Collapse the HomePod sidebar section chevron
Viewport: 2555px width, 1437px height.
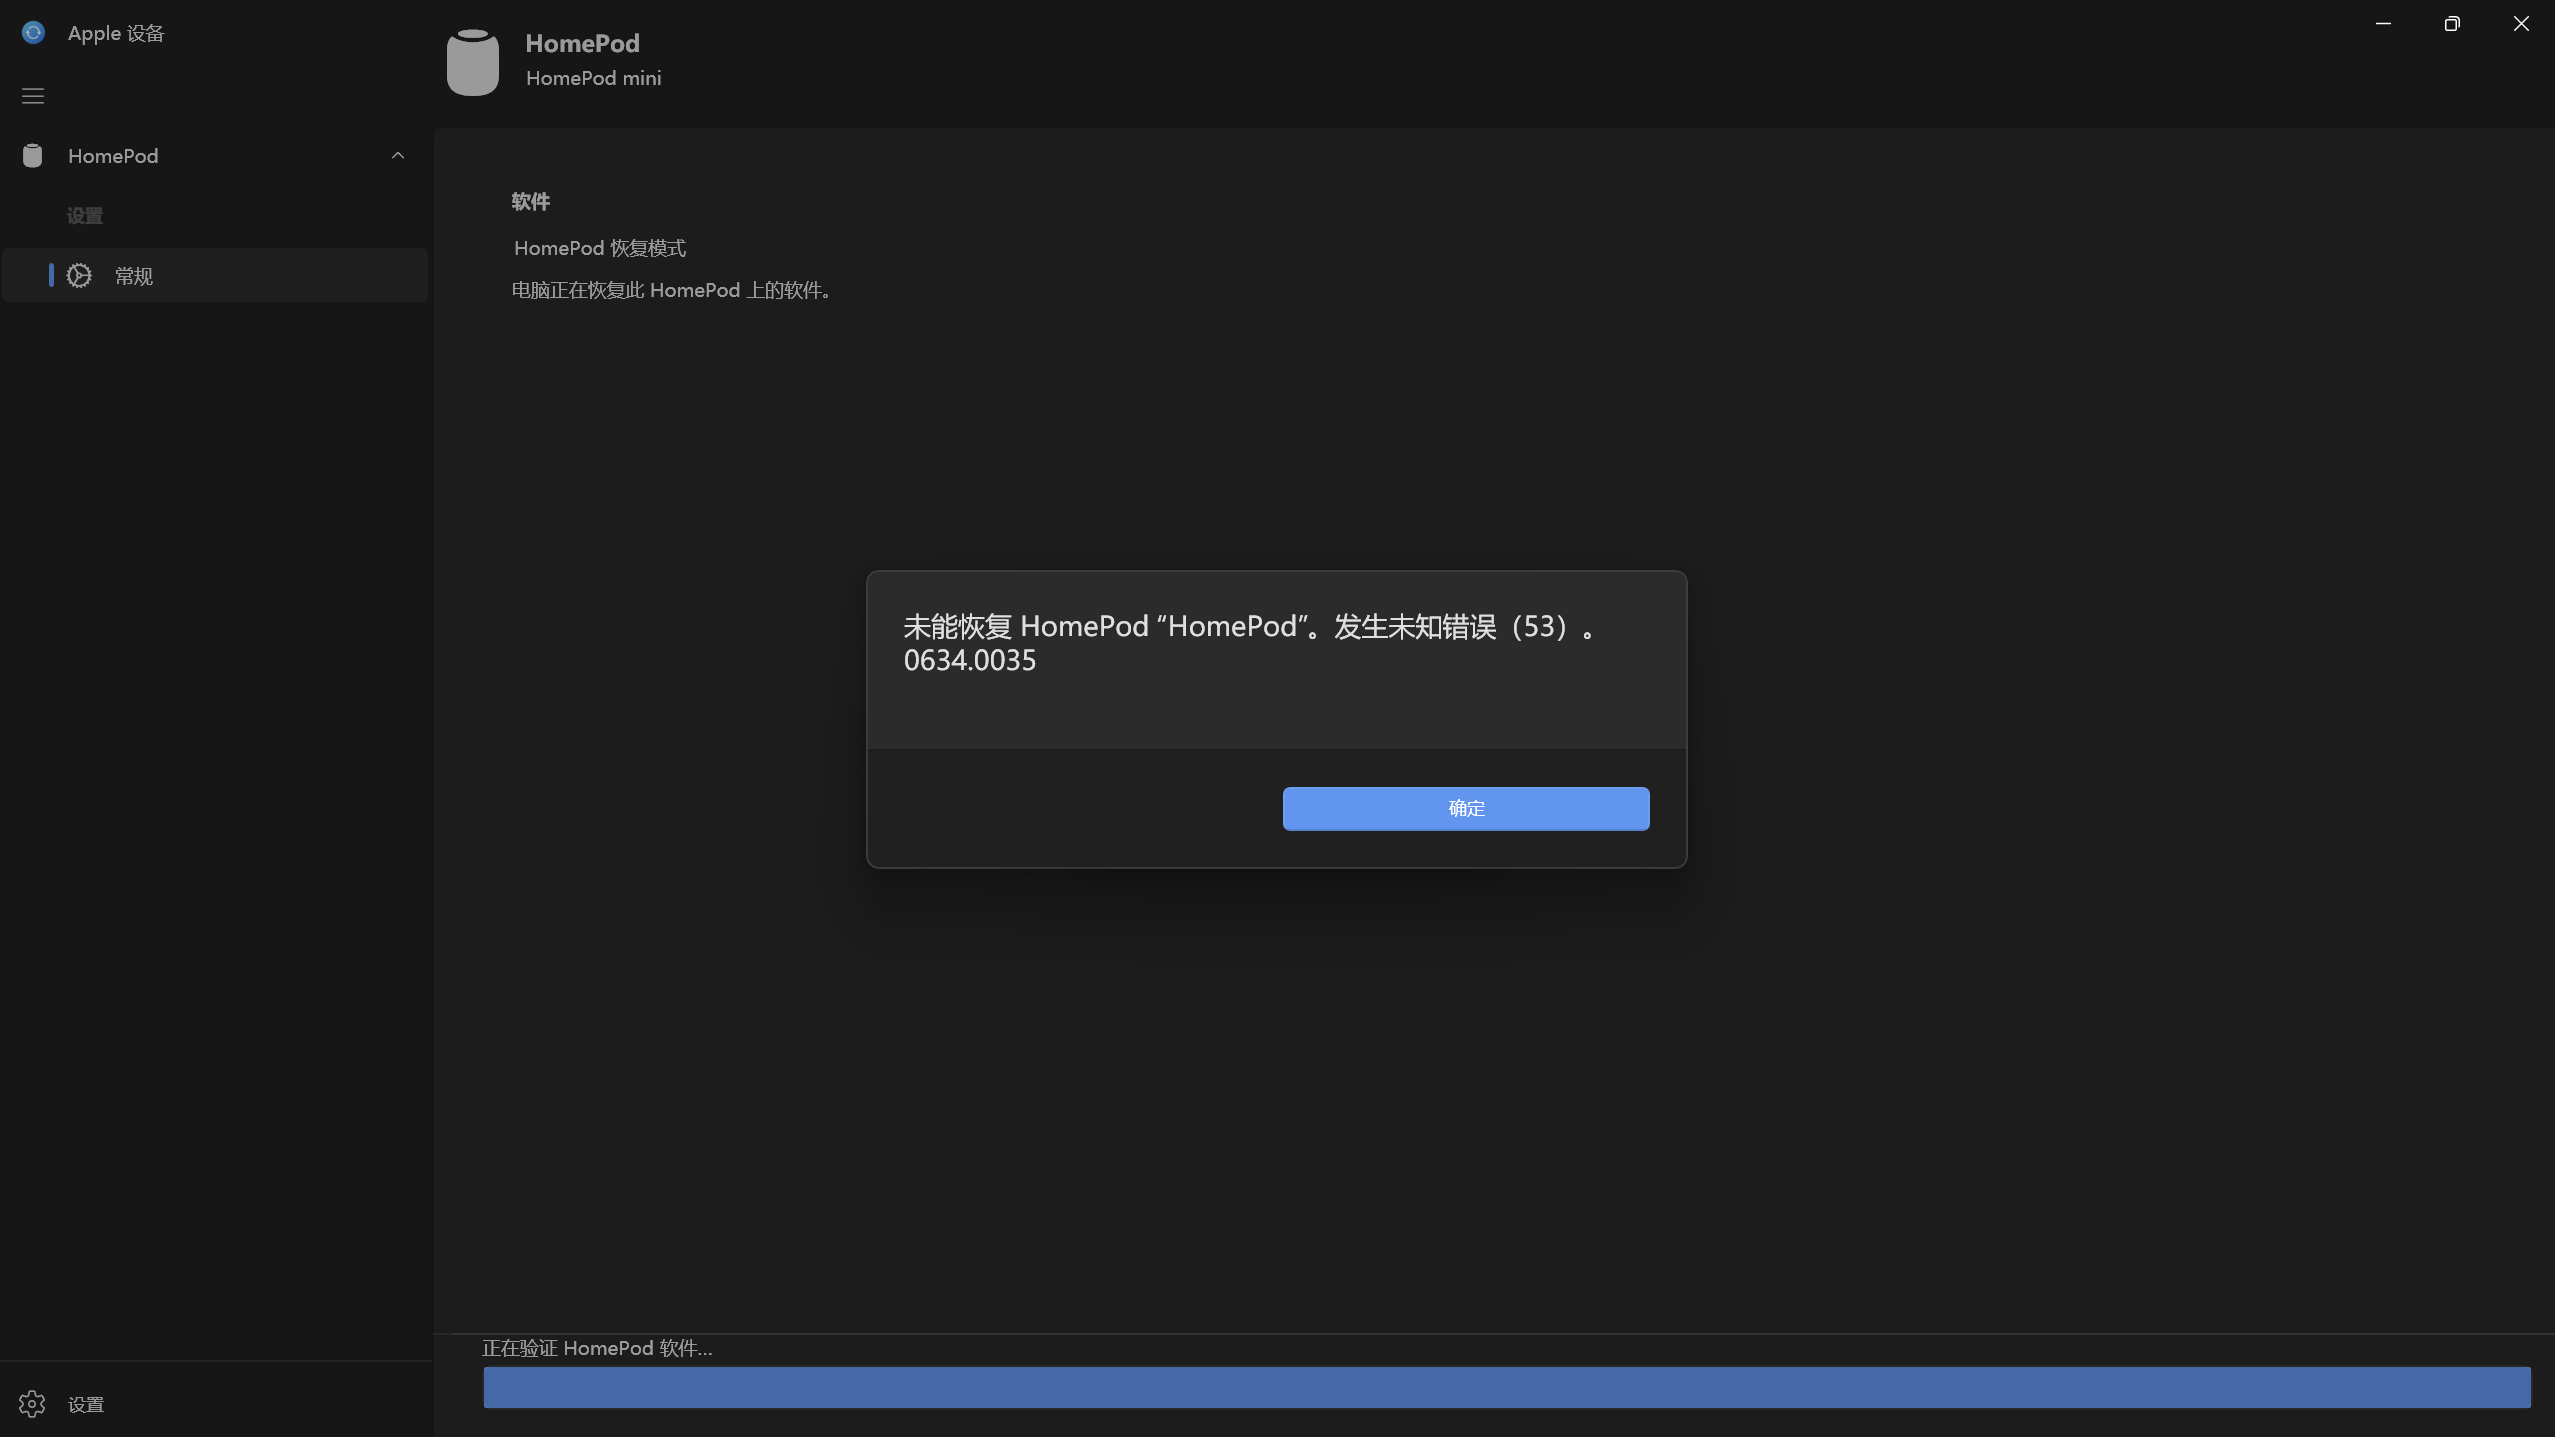pyautogui.click(x=398, y=156)
